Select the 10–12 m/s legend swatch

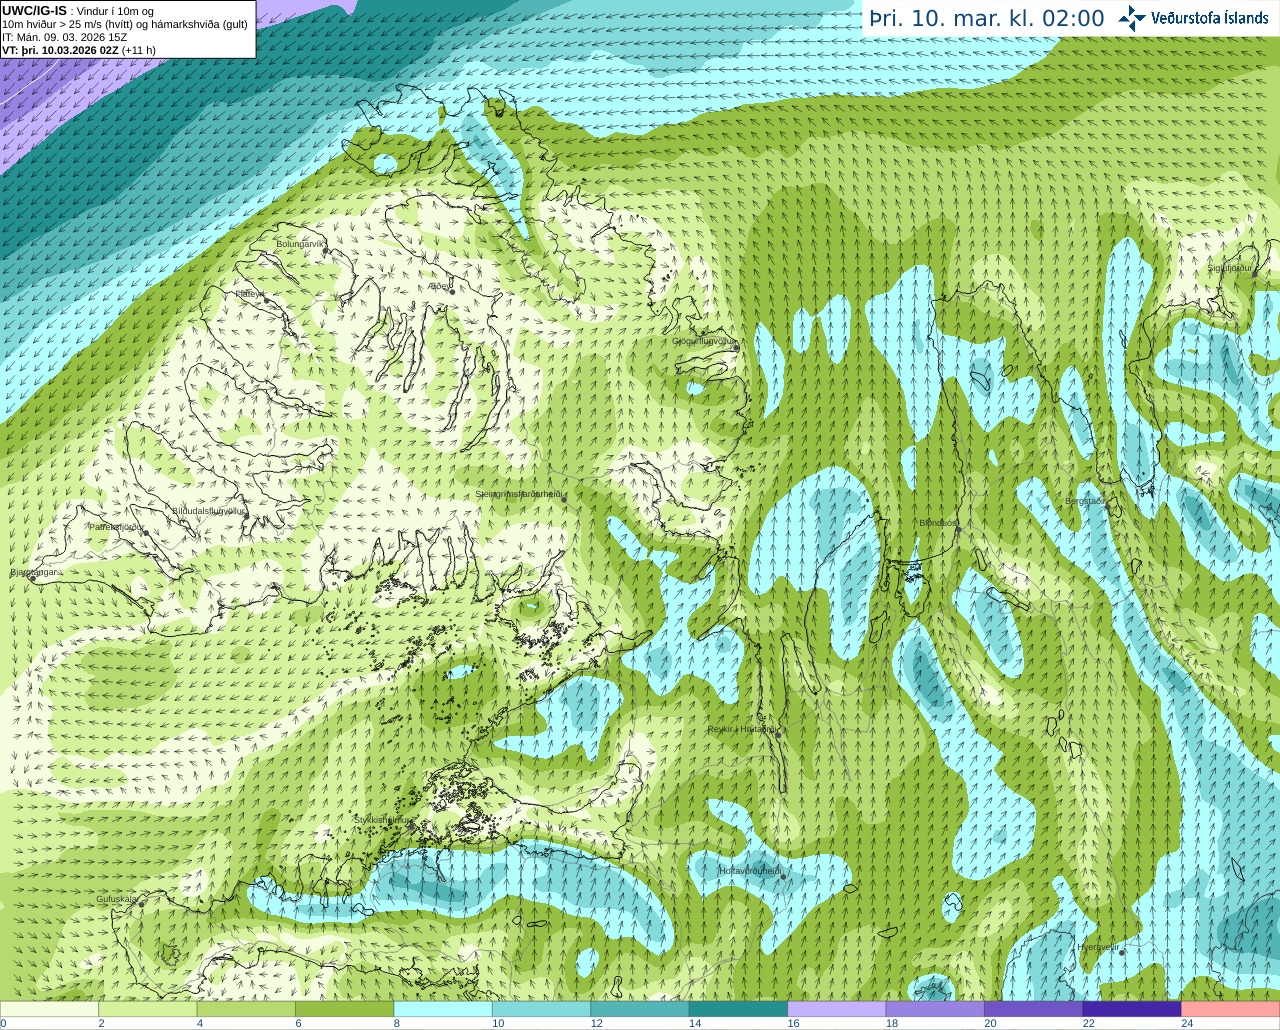(541, 1009)
